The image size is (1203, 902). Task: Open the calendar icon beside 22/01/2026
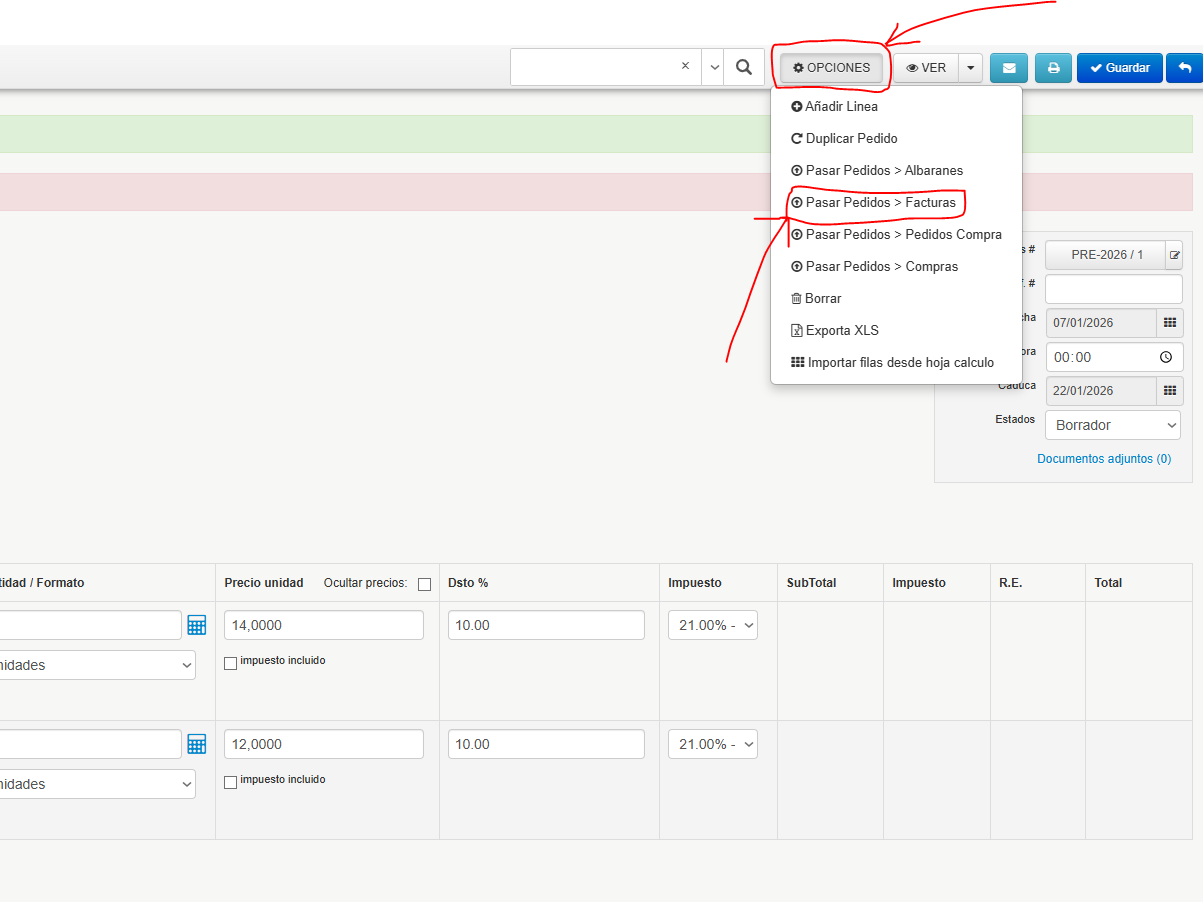(1170, 391)
